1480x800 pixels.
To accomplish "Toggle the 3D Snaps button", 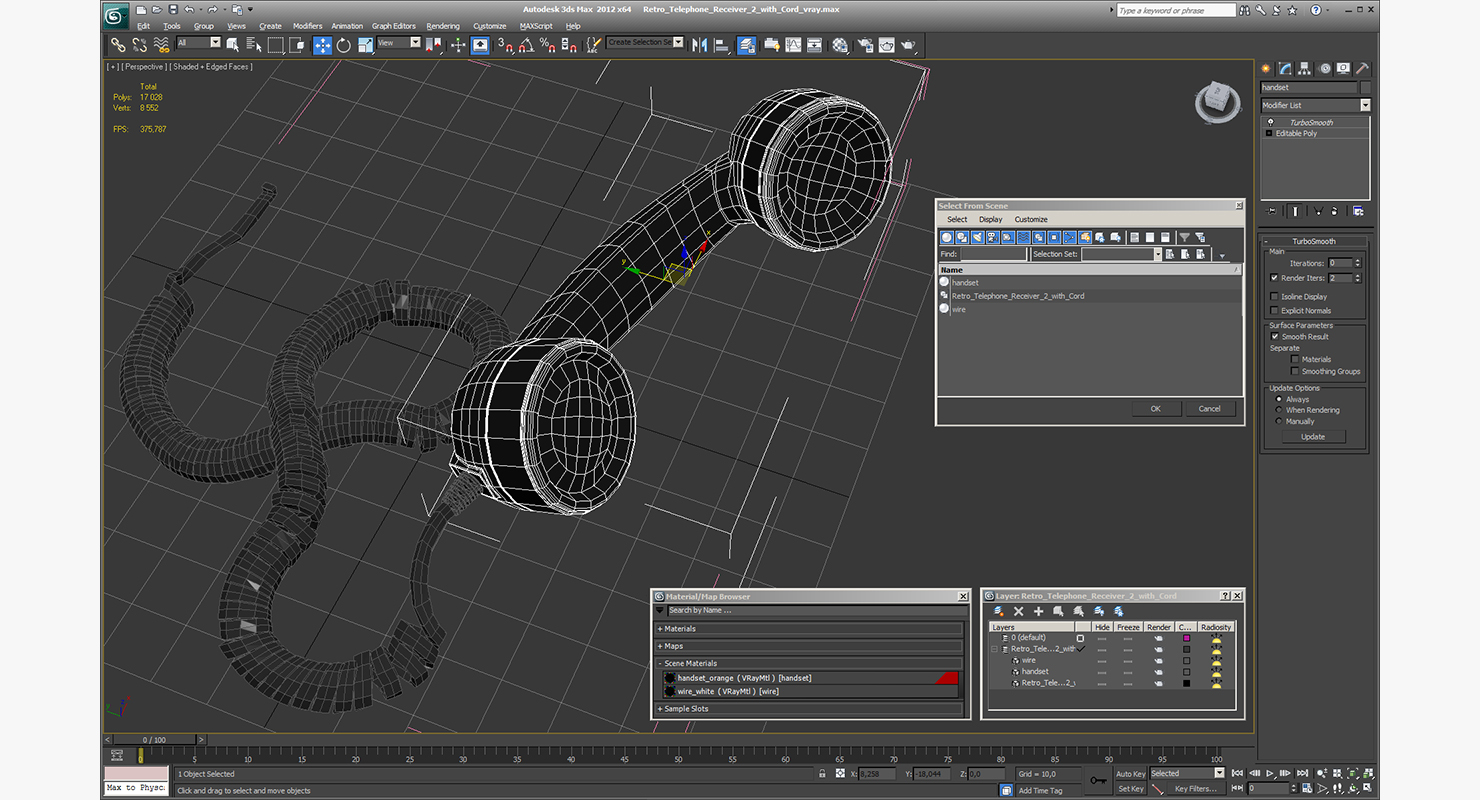I will point(506,45).
